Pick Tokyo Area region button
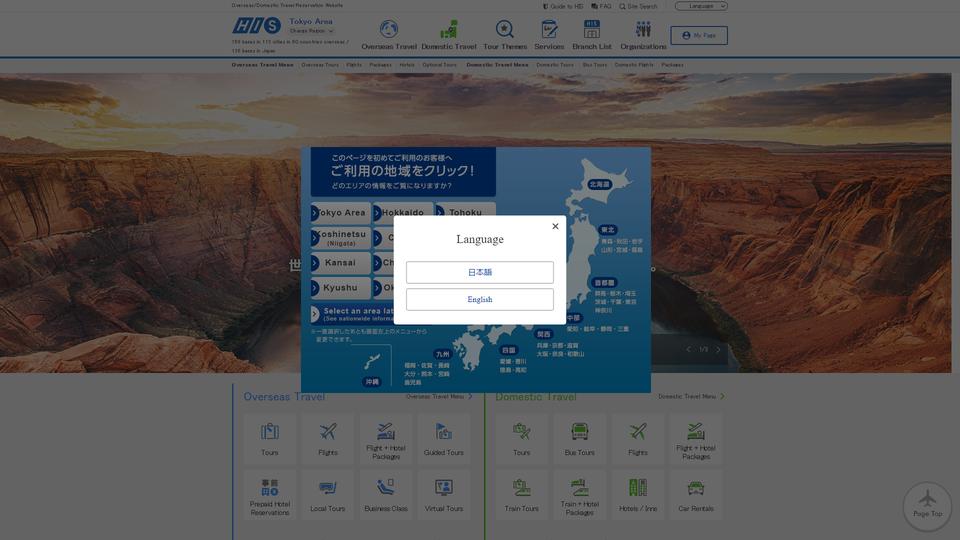This screenshot has height=540, width=960. click(340, 212)
